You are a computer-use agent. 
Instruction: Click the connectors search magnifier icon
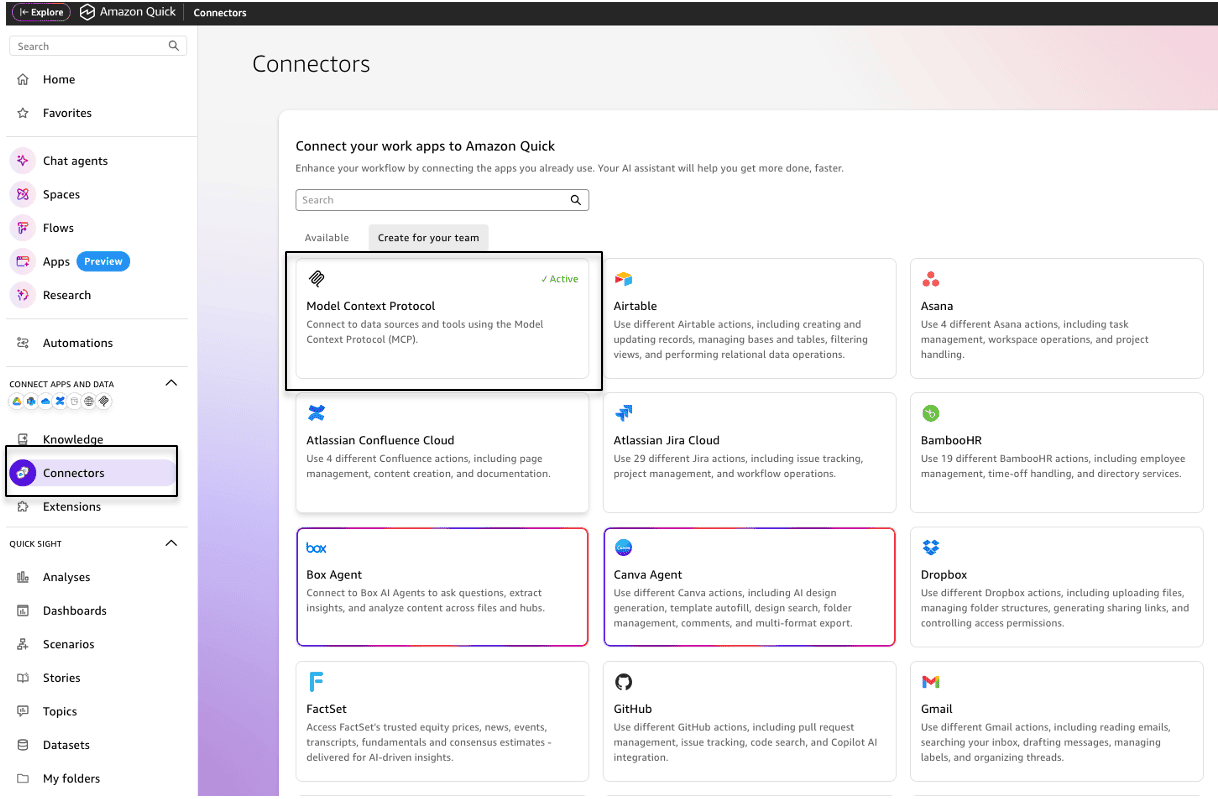click(x=576, y=200)
